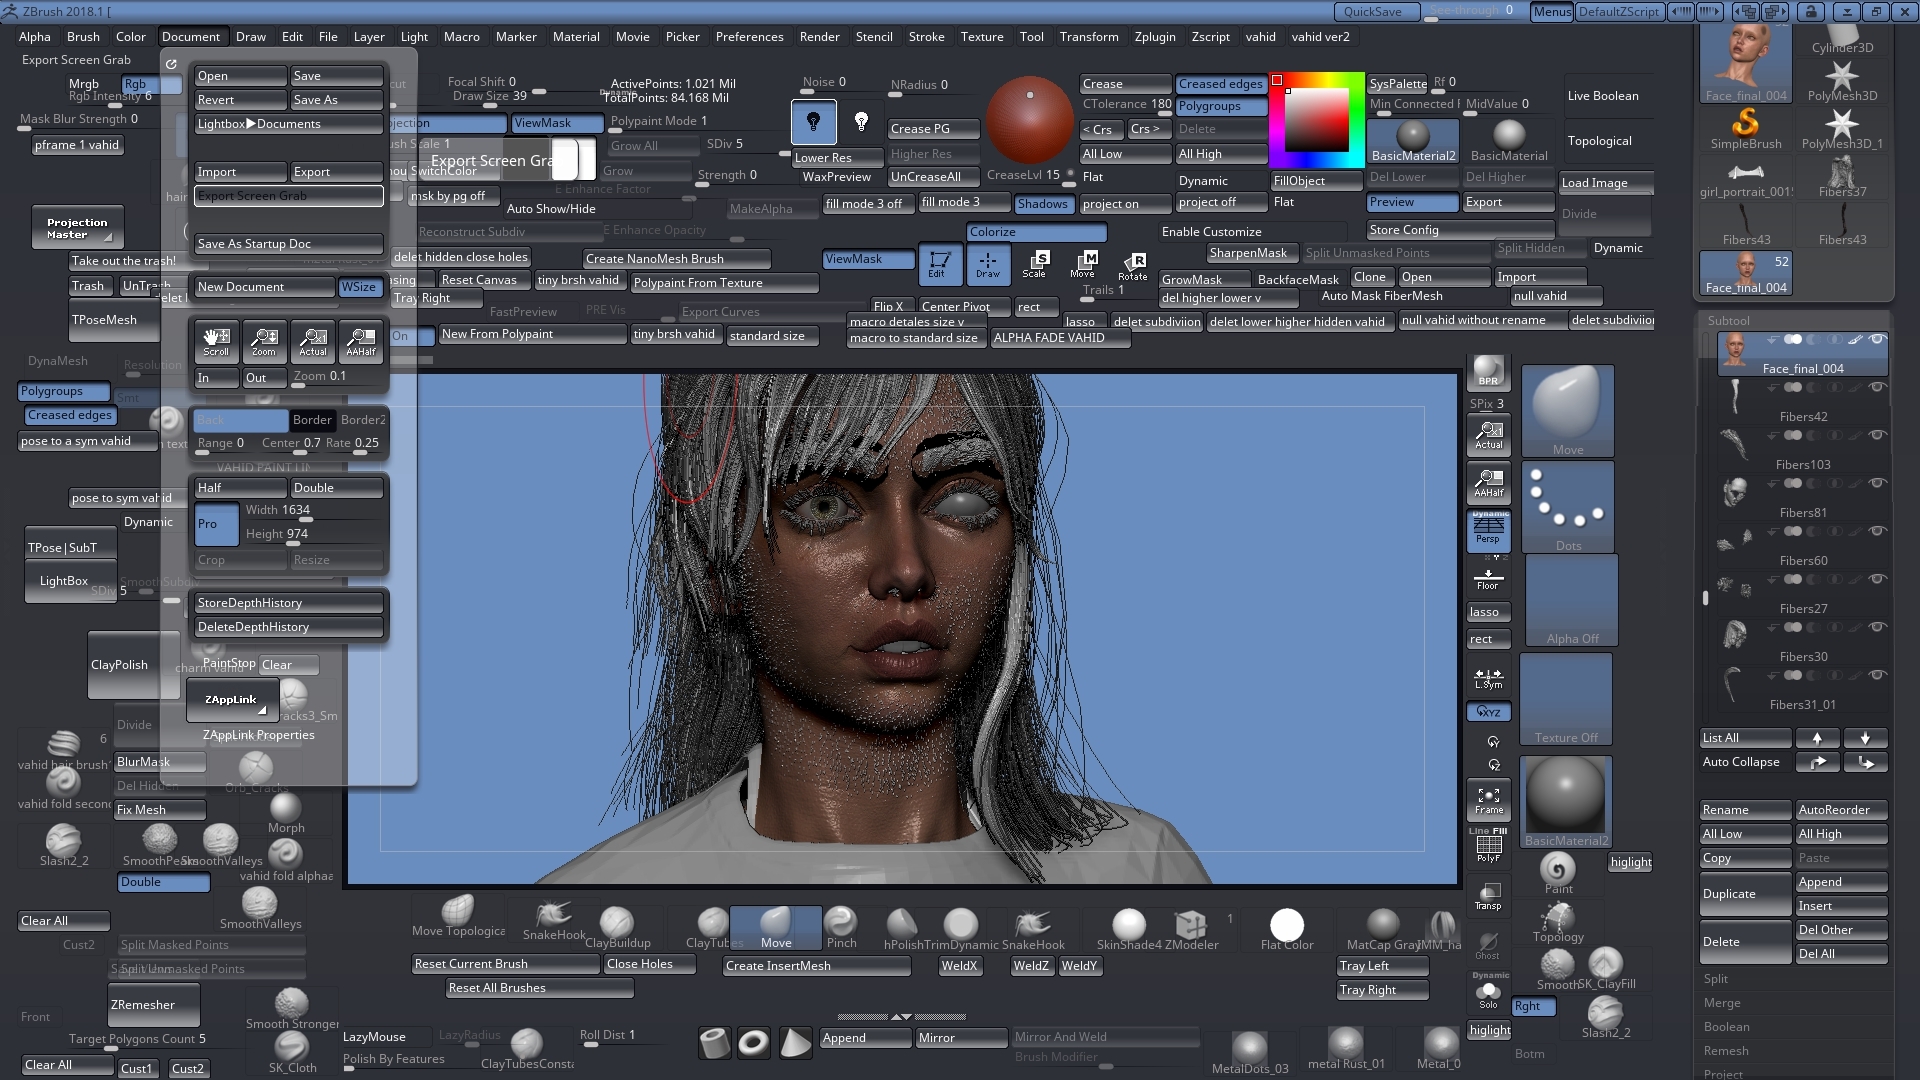The height and width of the screenshot is (1080, 1920).
Task: Click the Save As Startup Doc button
Action: click(288, 244)
